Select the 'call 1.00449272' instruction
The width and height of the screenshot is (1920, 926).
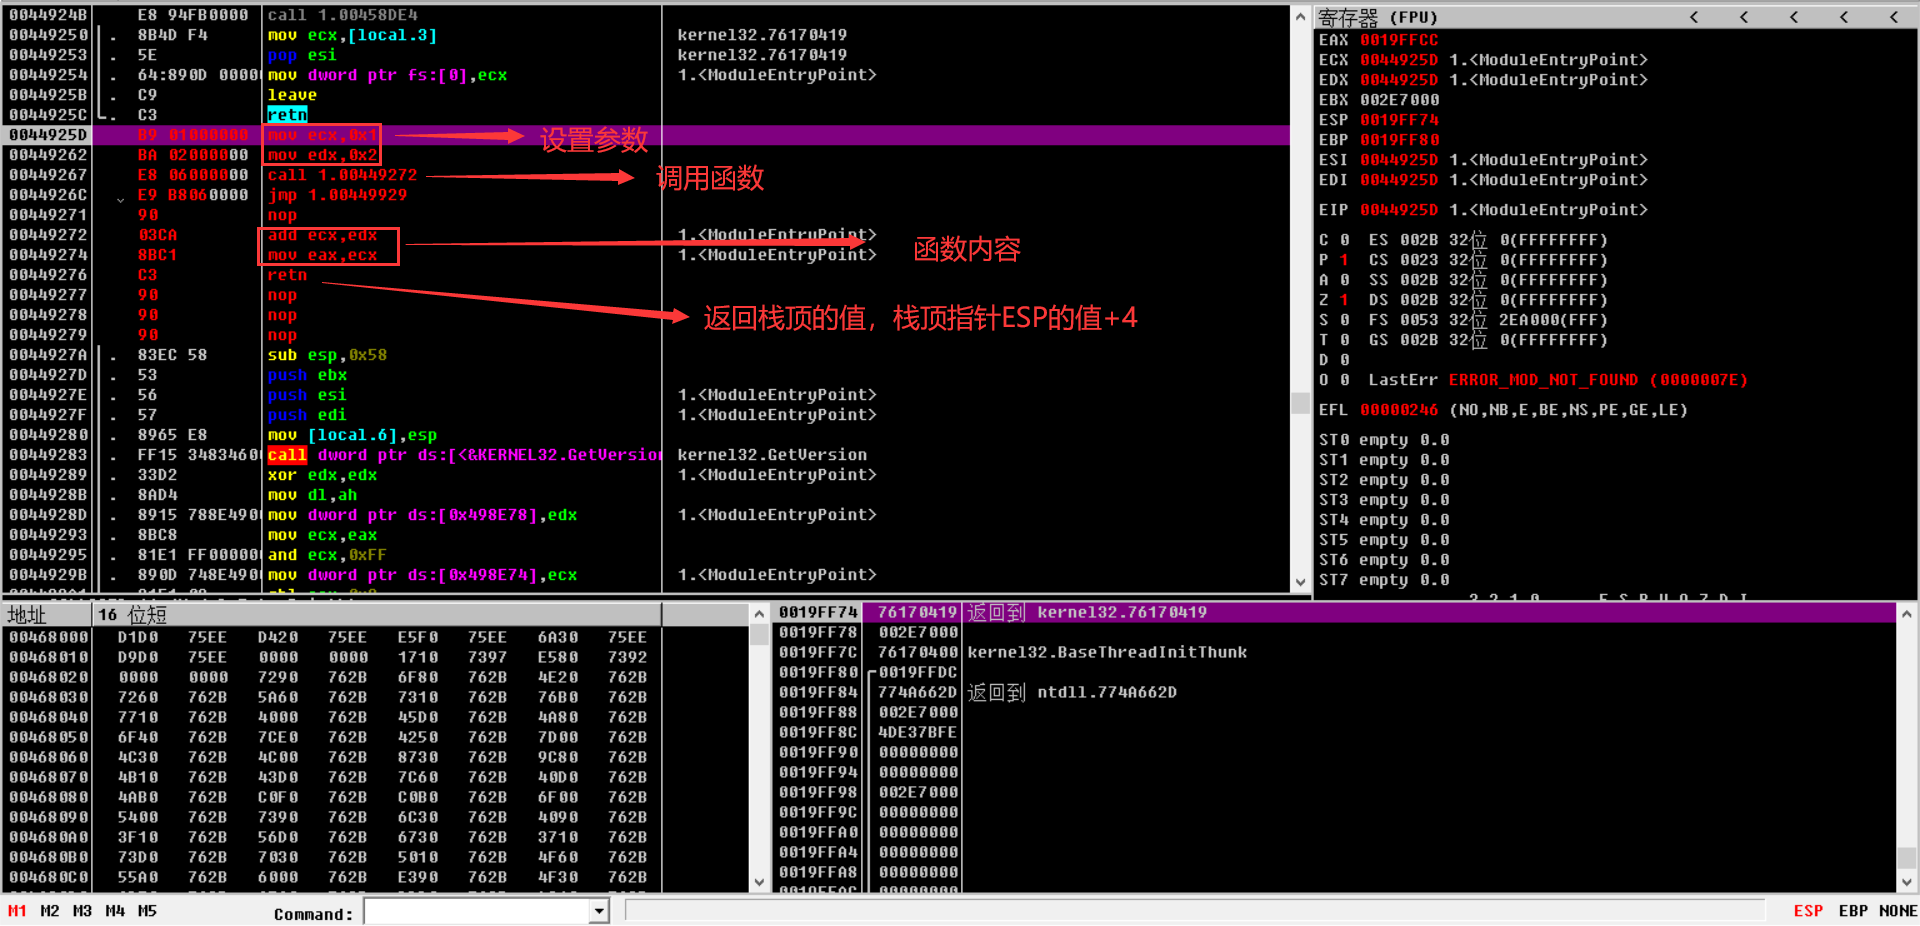(x=342, y=175)
